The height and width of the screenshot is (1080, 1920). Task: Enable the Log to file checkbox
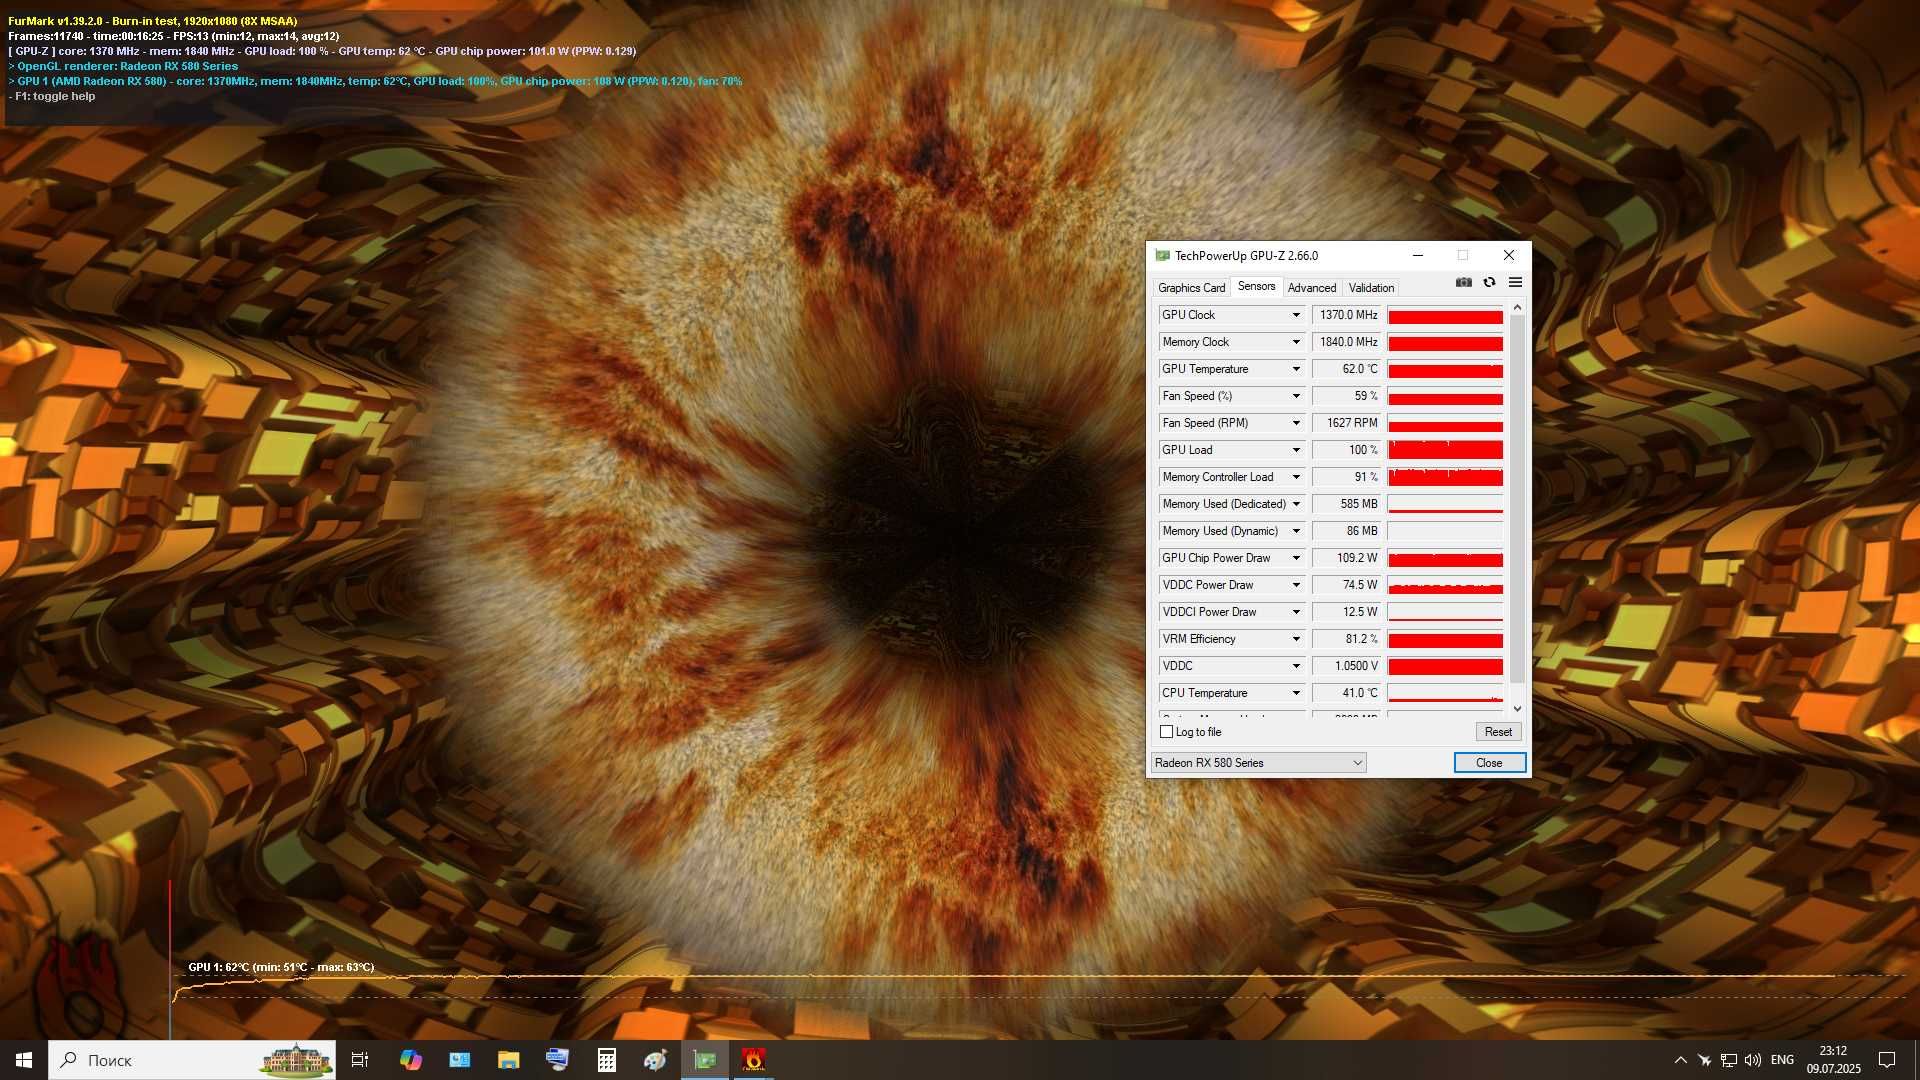1166,732
